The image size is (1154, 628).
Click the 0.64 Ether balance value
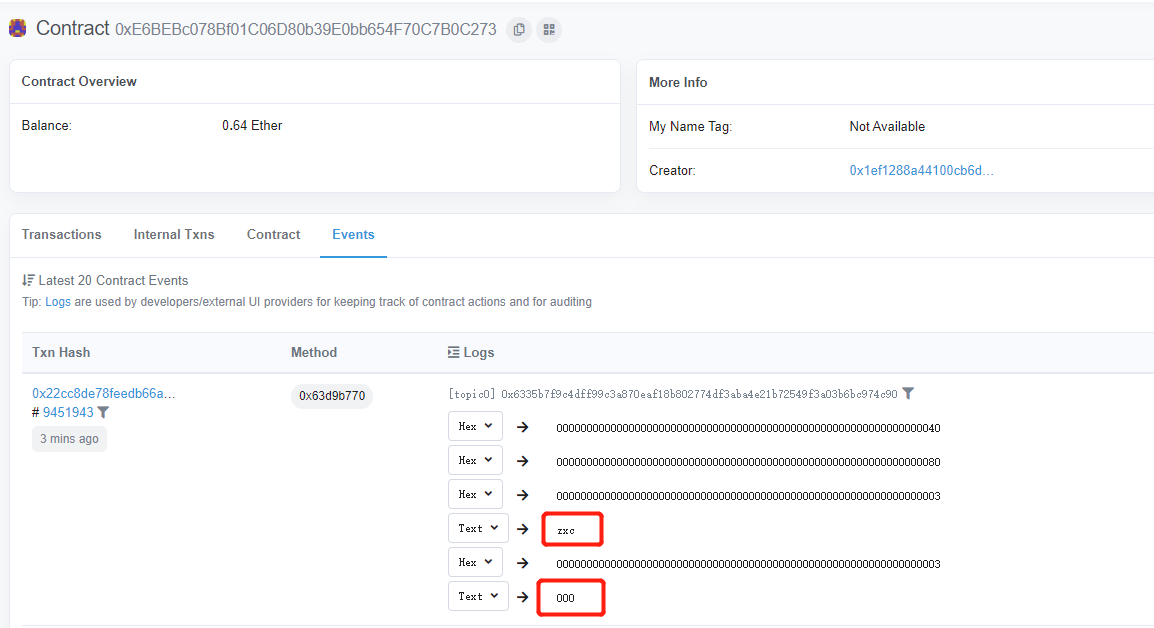[x=252, y=126]
